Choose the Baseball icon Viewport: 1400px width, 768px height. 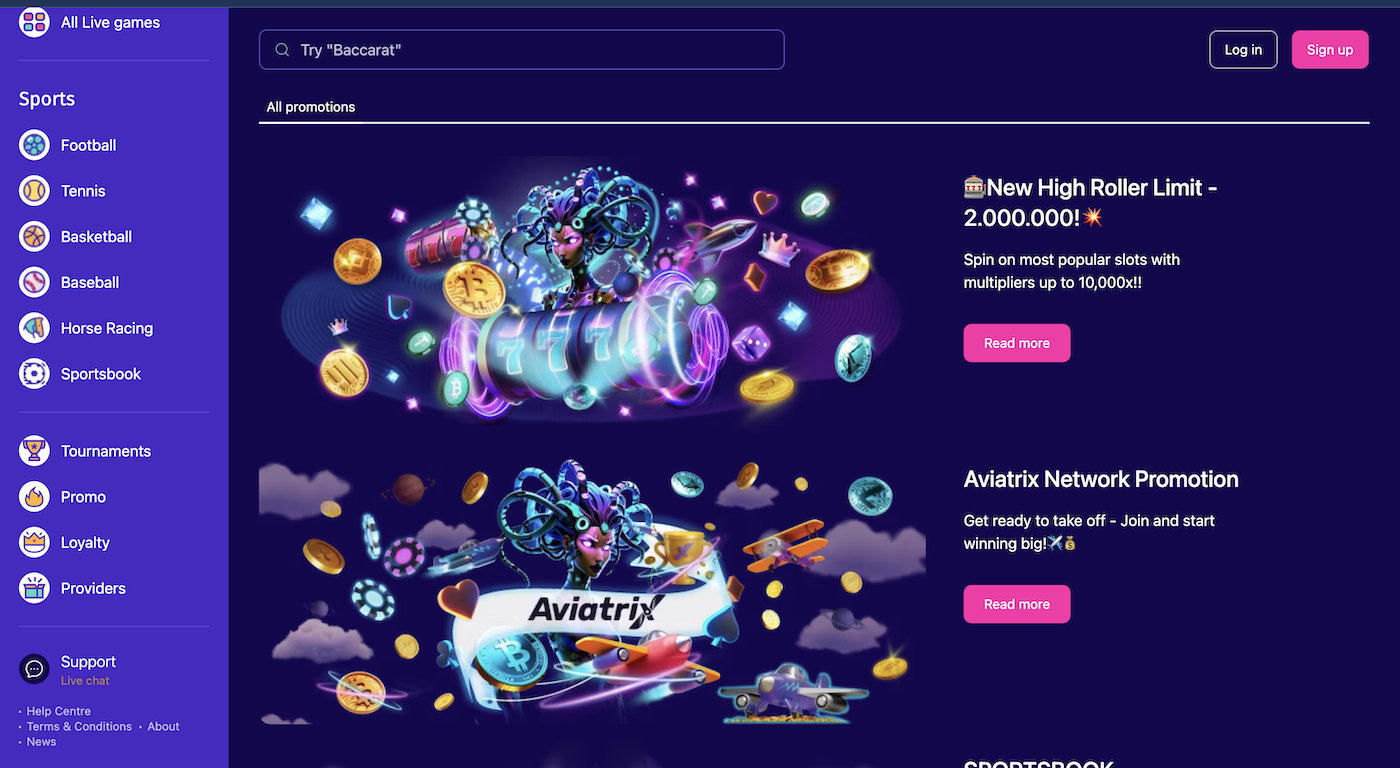[x=34, y=282]
